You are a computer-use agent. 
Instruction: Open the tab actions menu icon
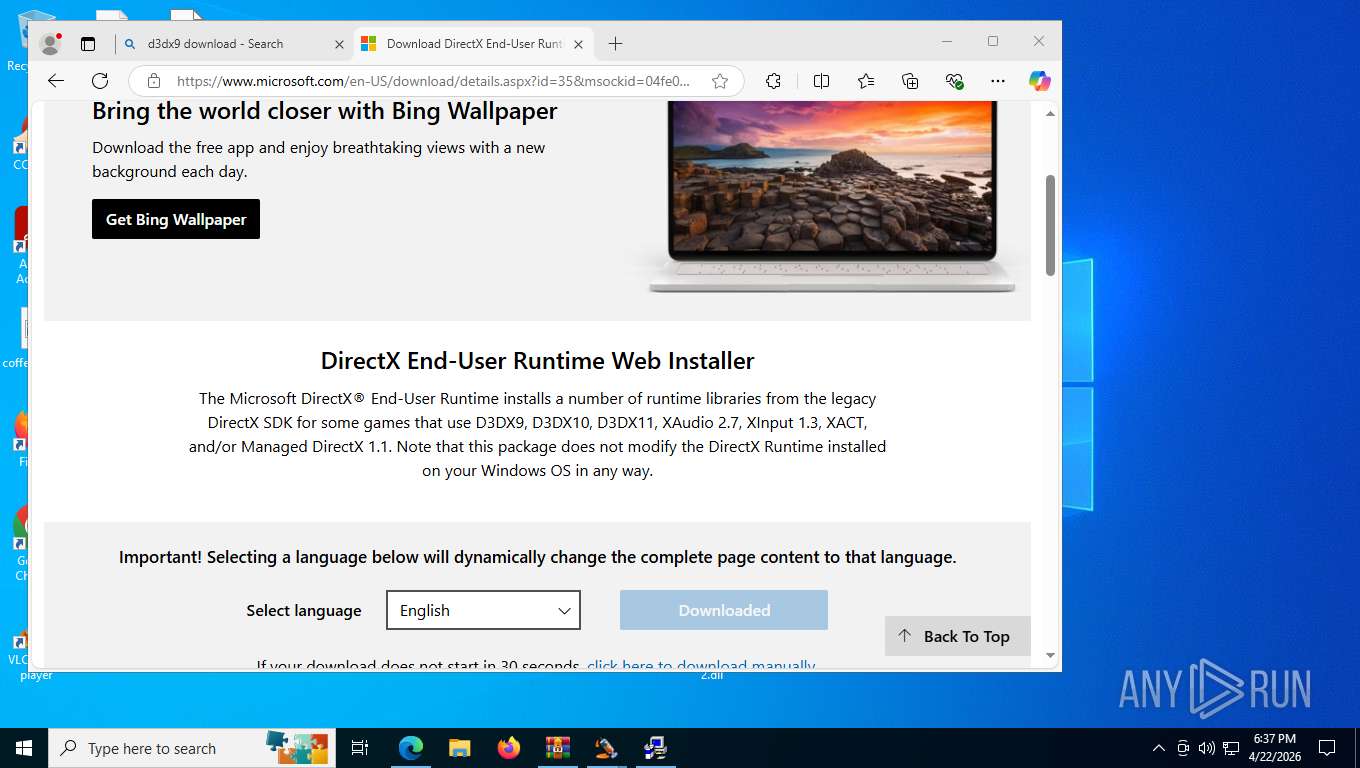[x=88, y=44]
